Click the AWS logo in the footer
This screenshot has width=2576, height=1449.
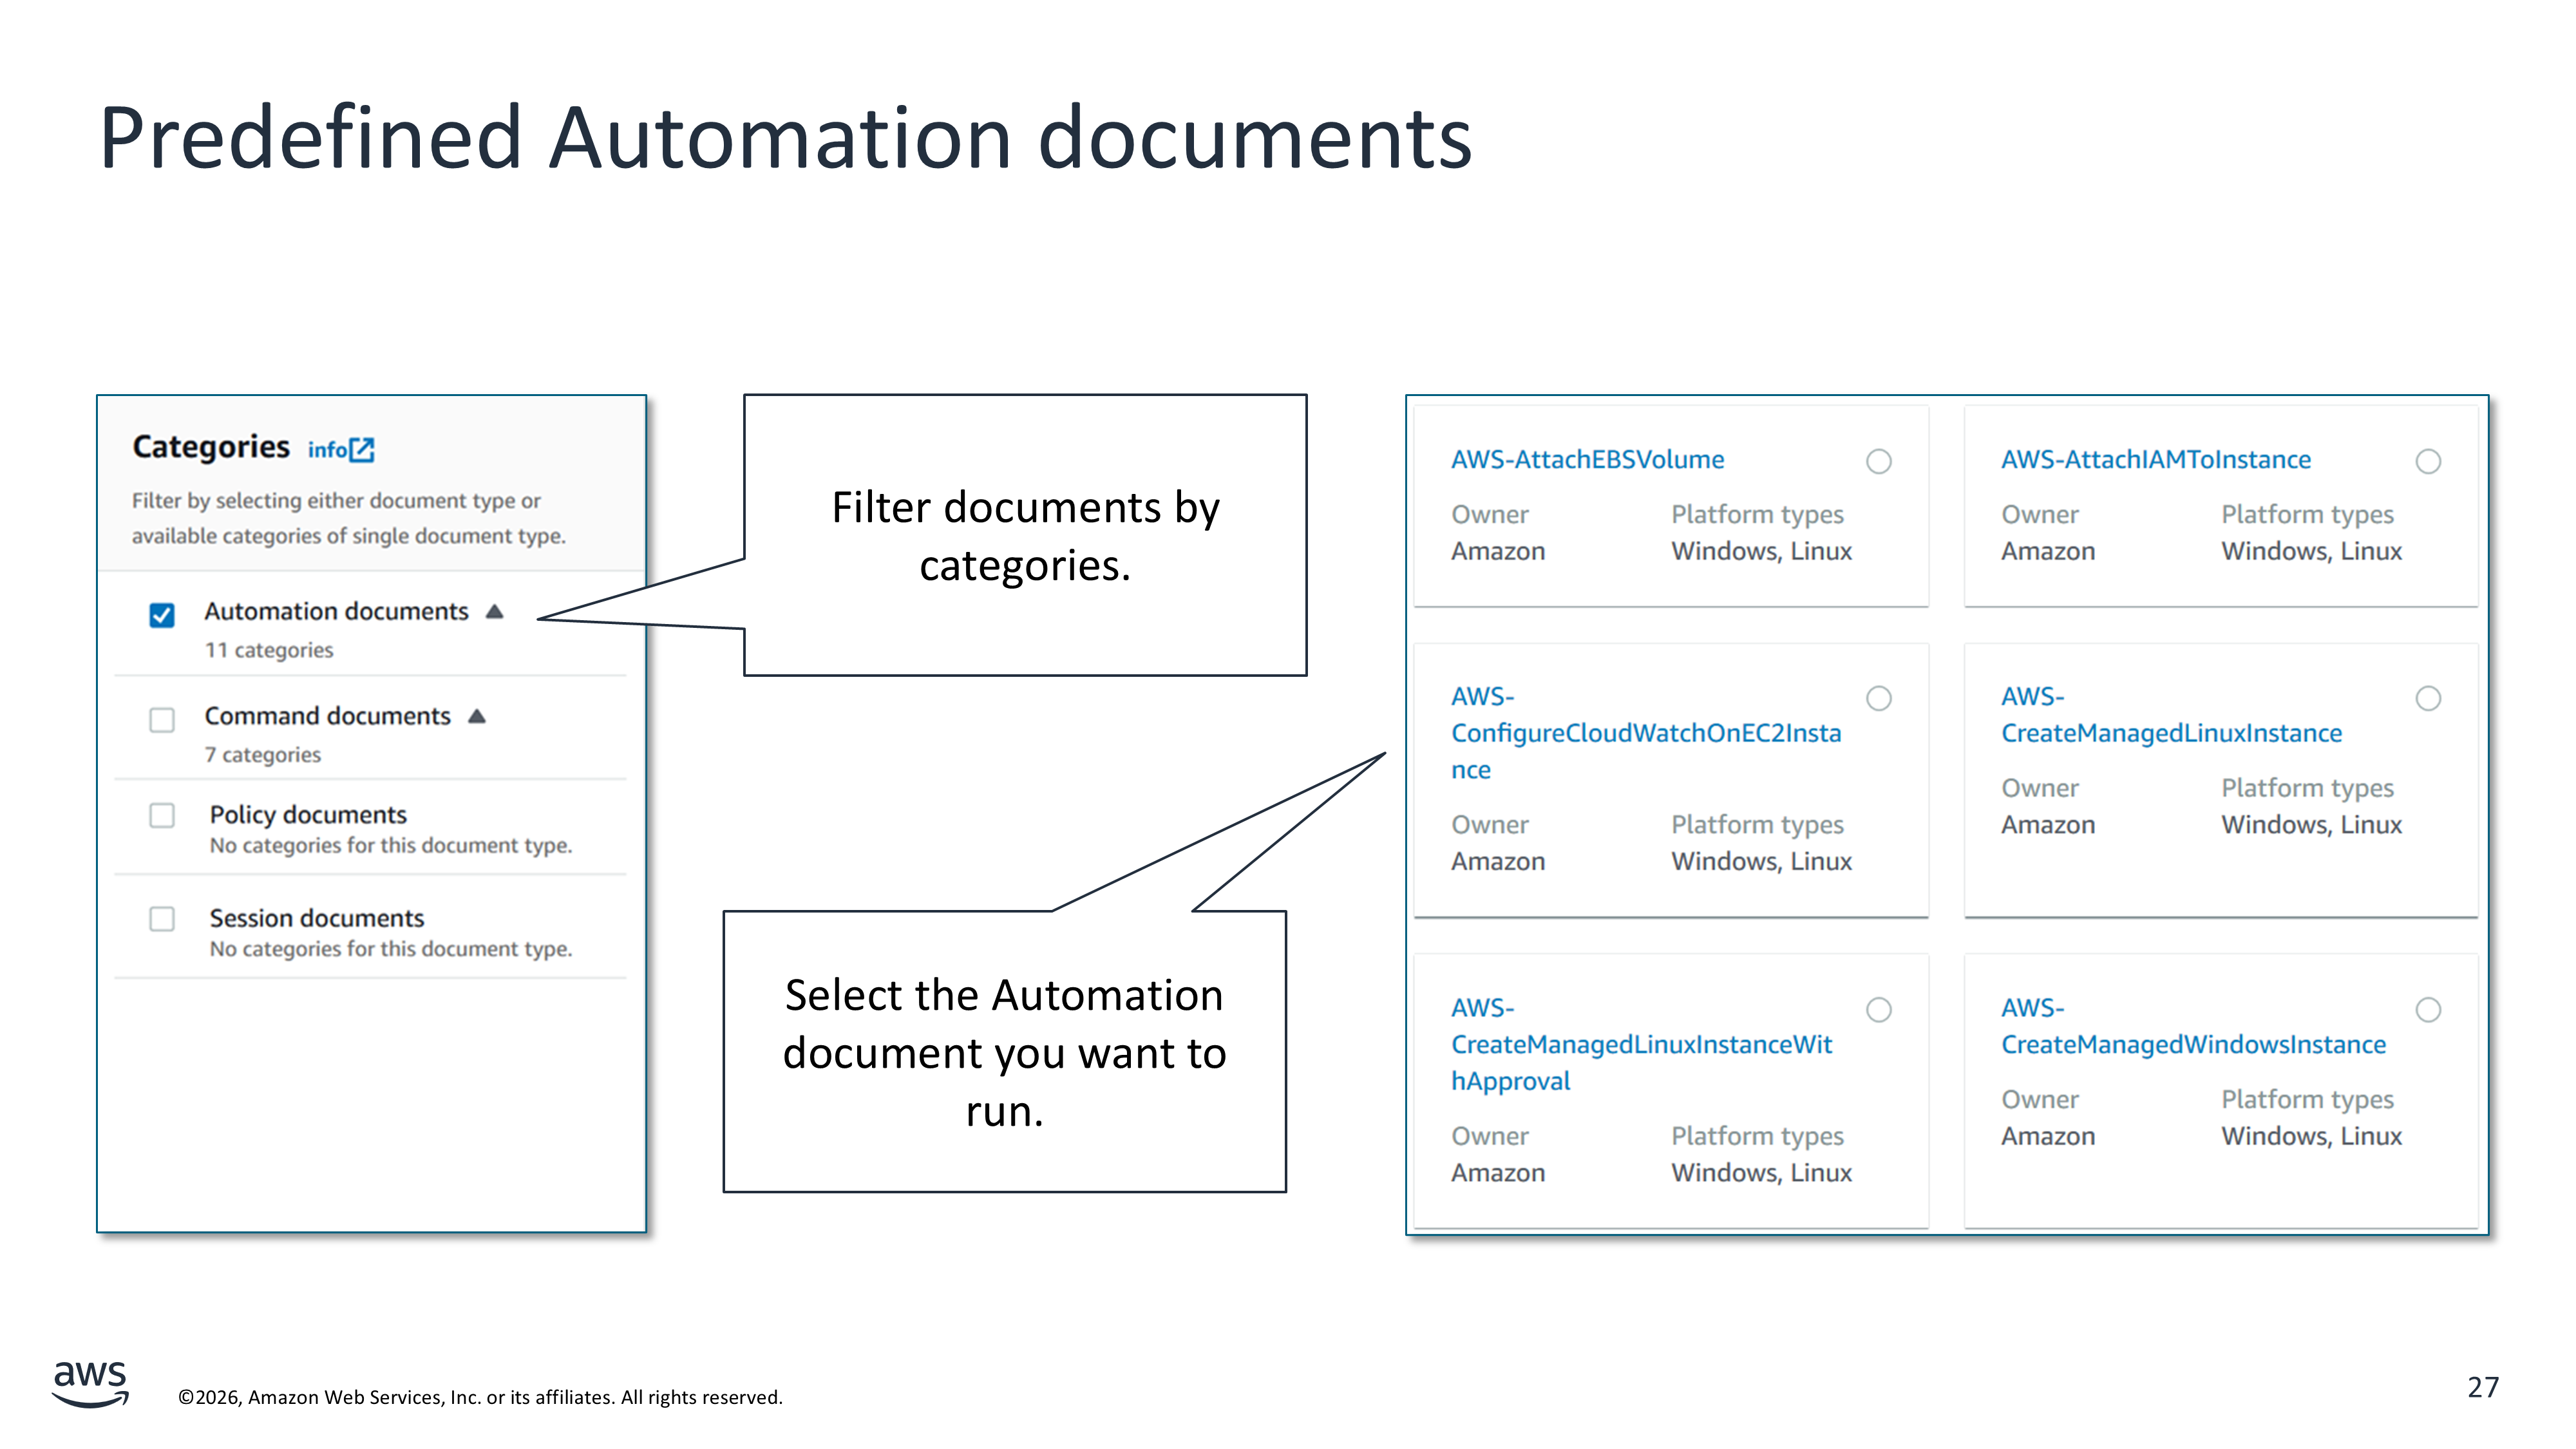(90, 1383)
